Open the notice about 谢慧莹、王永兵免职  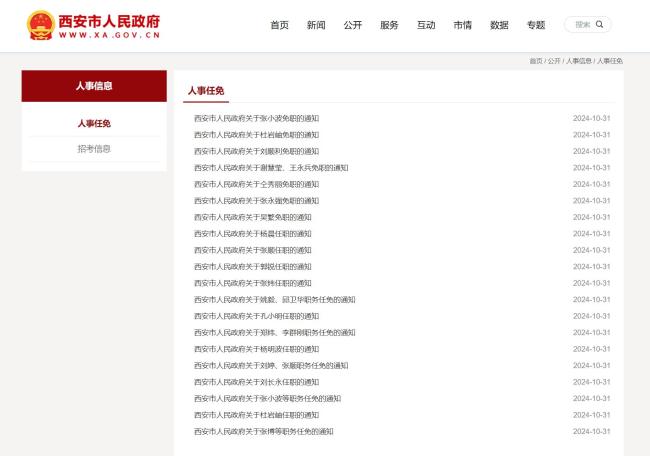coord(271,168)
